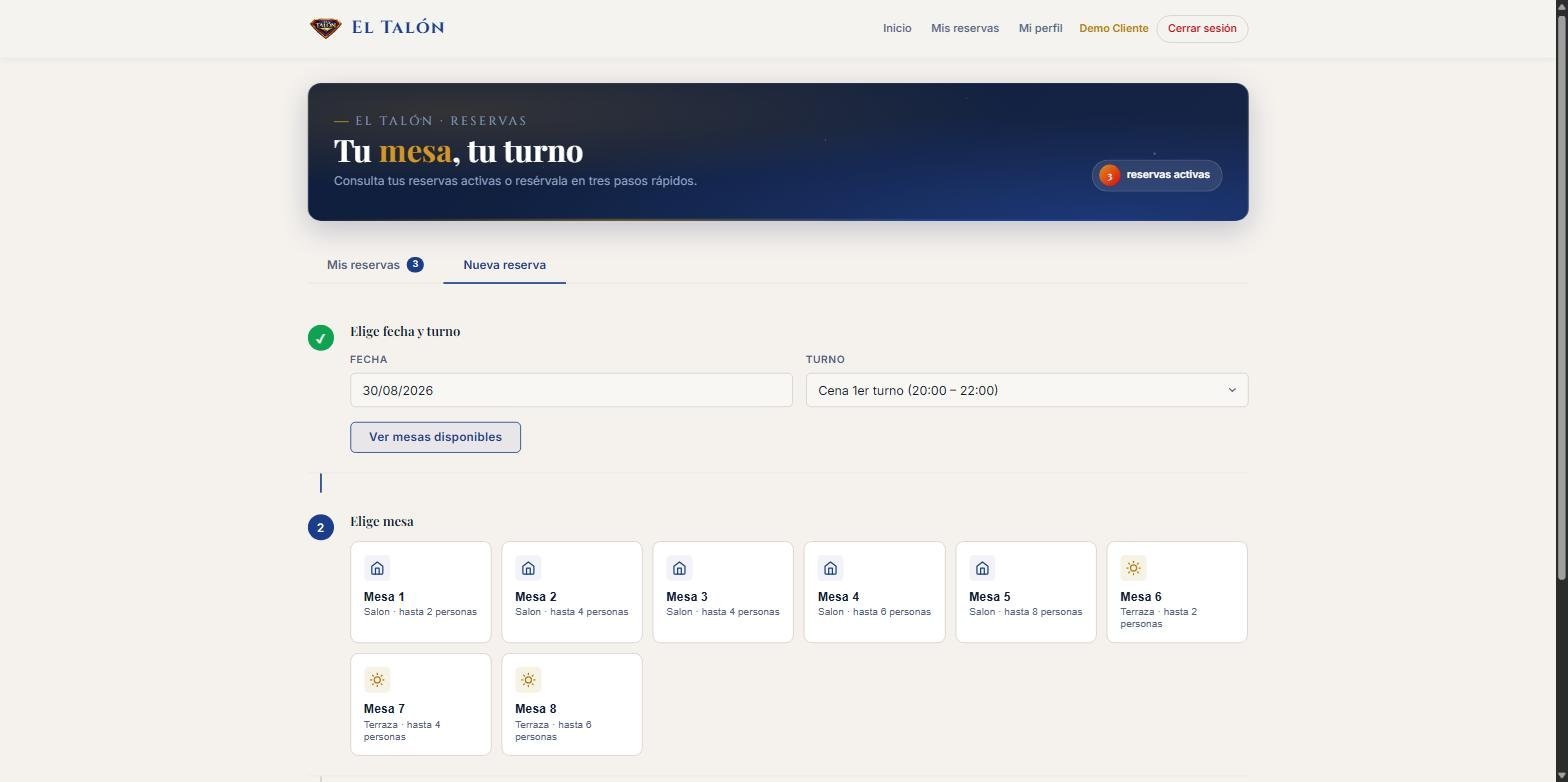Click the Demo Cliente user link
1568x782 pixels.
(x=1113, y=28)
